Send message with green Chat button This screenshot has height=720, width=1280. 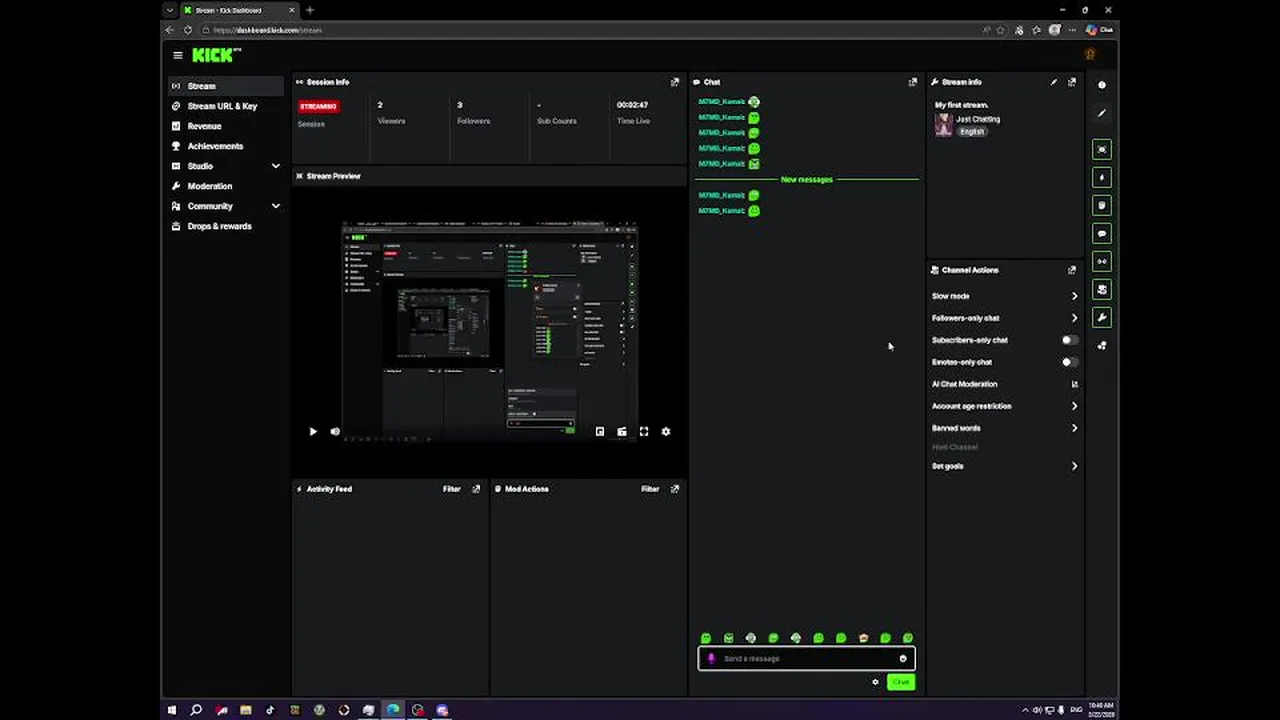pos(901,682)
